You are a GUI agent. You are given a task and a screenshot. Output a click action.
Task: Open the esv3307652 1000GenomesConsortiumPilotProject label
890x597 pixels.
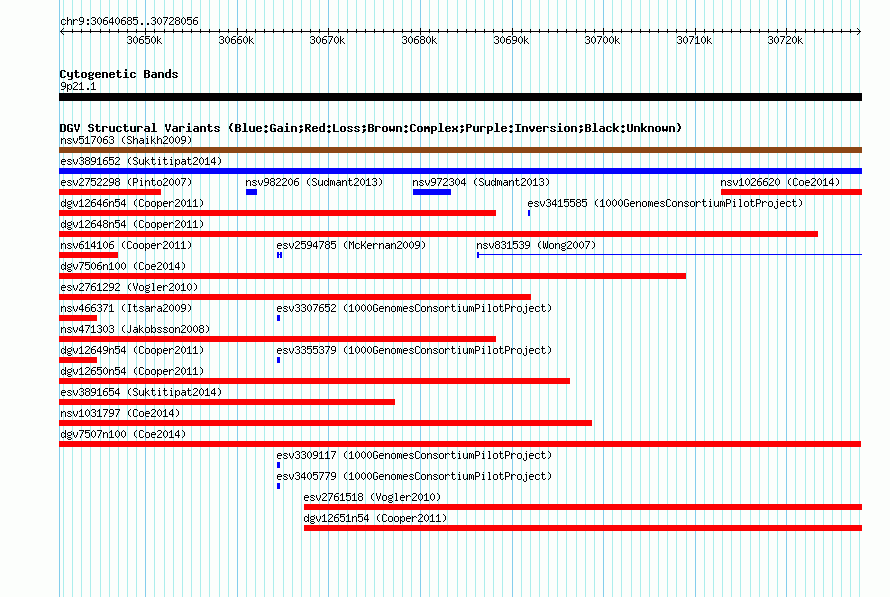pyautogui.click(x=414, y=308)
